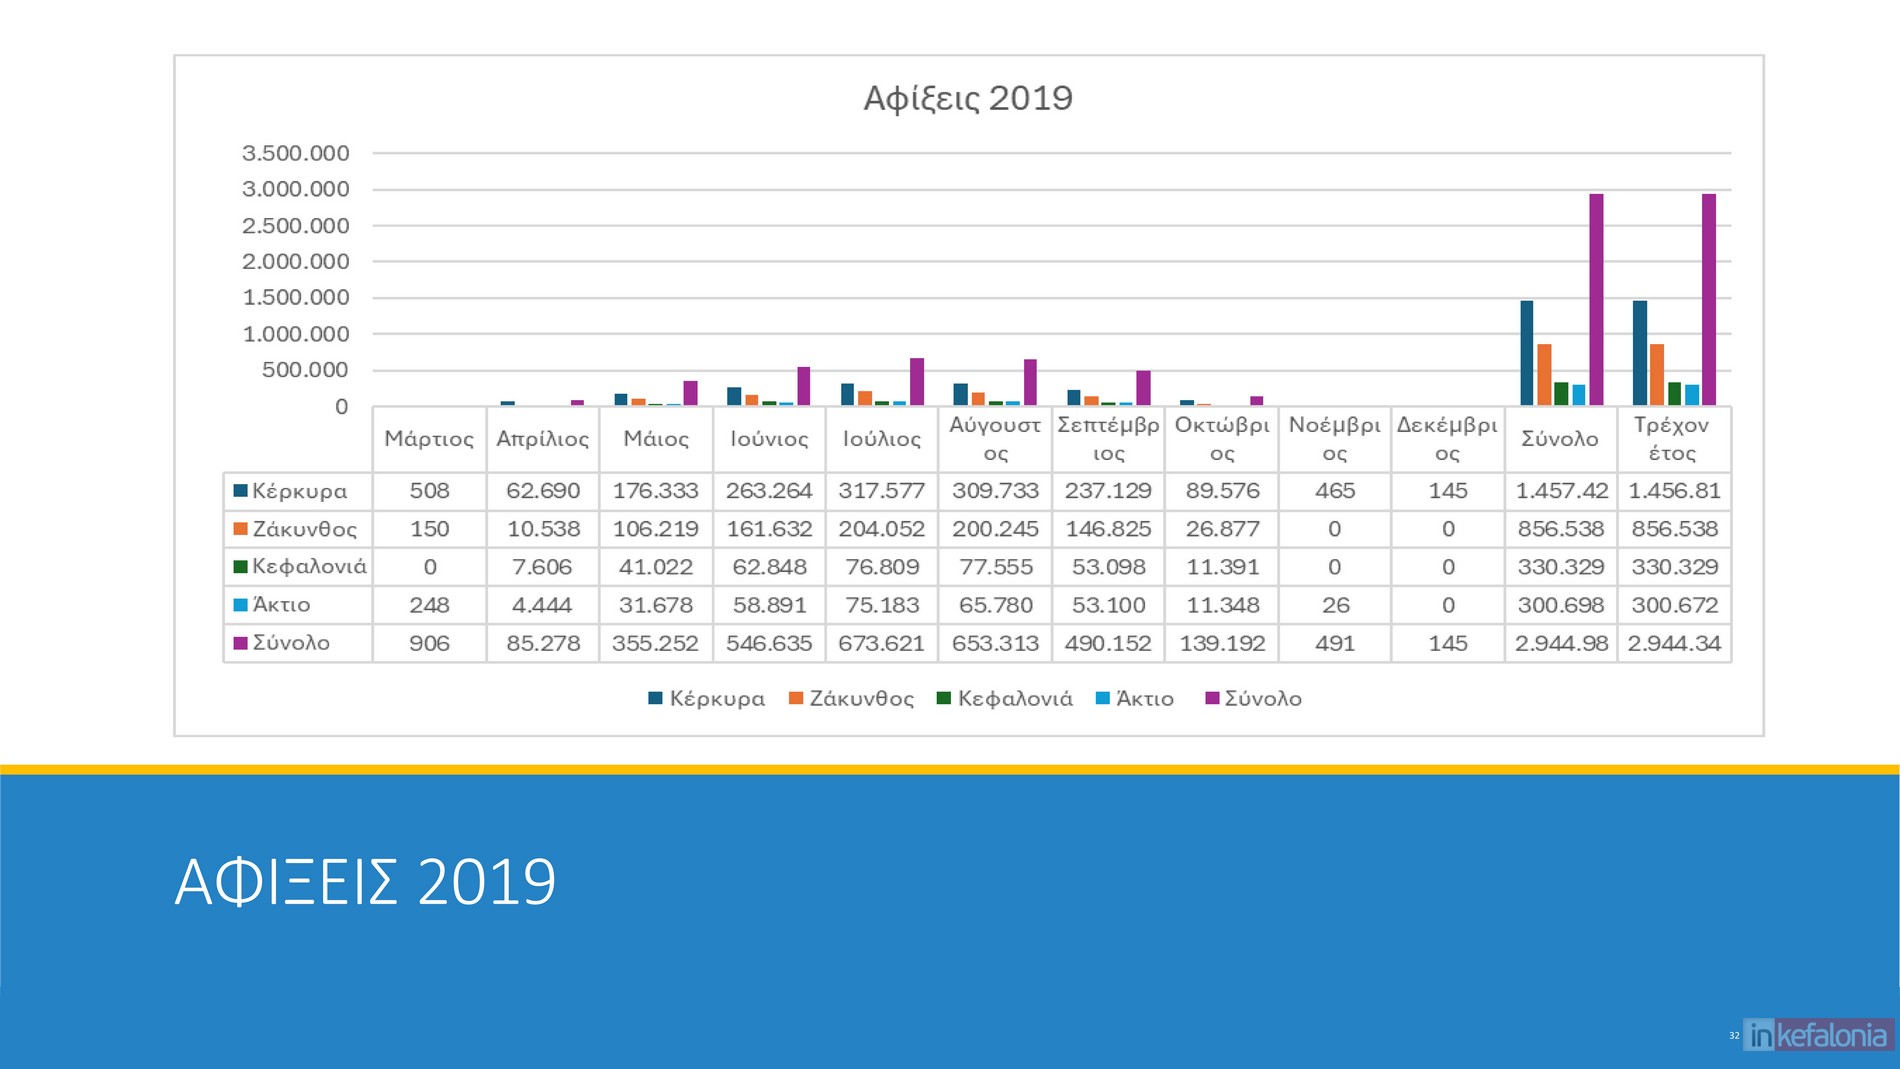Viewport: 1900px width, 1069px height.
Task: Click the cell value 10.538
Action: [543, 529]
